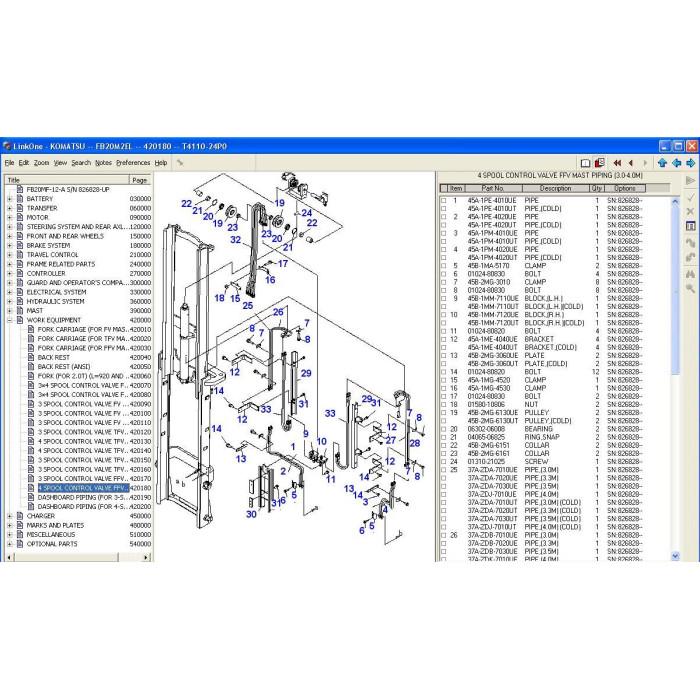Tick checkbox for 04065-06825 RING,SNAP

443,438
